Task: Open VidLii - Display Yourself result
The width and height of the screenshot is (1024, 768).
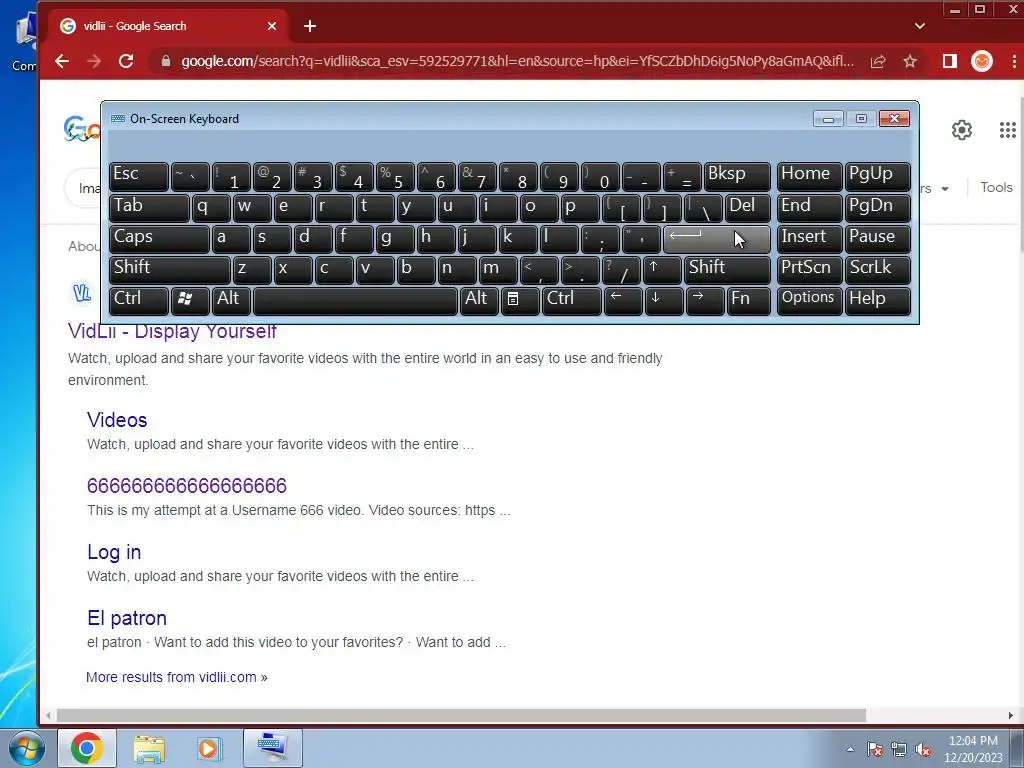Action: [x=172, y=331]
